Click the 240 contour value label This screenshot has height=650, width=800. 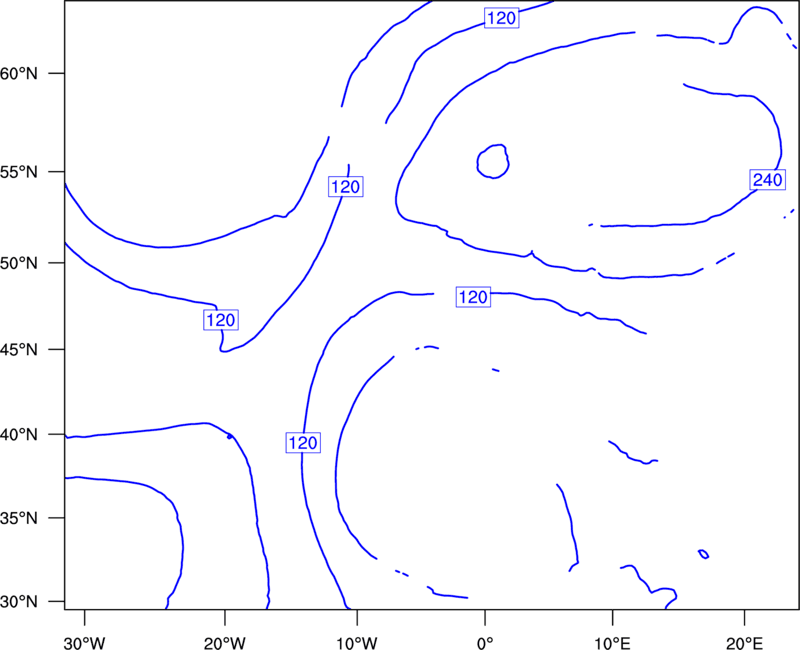point(767,180)
